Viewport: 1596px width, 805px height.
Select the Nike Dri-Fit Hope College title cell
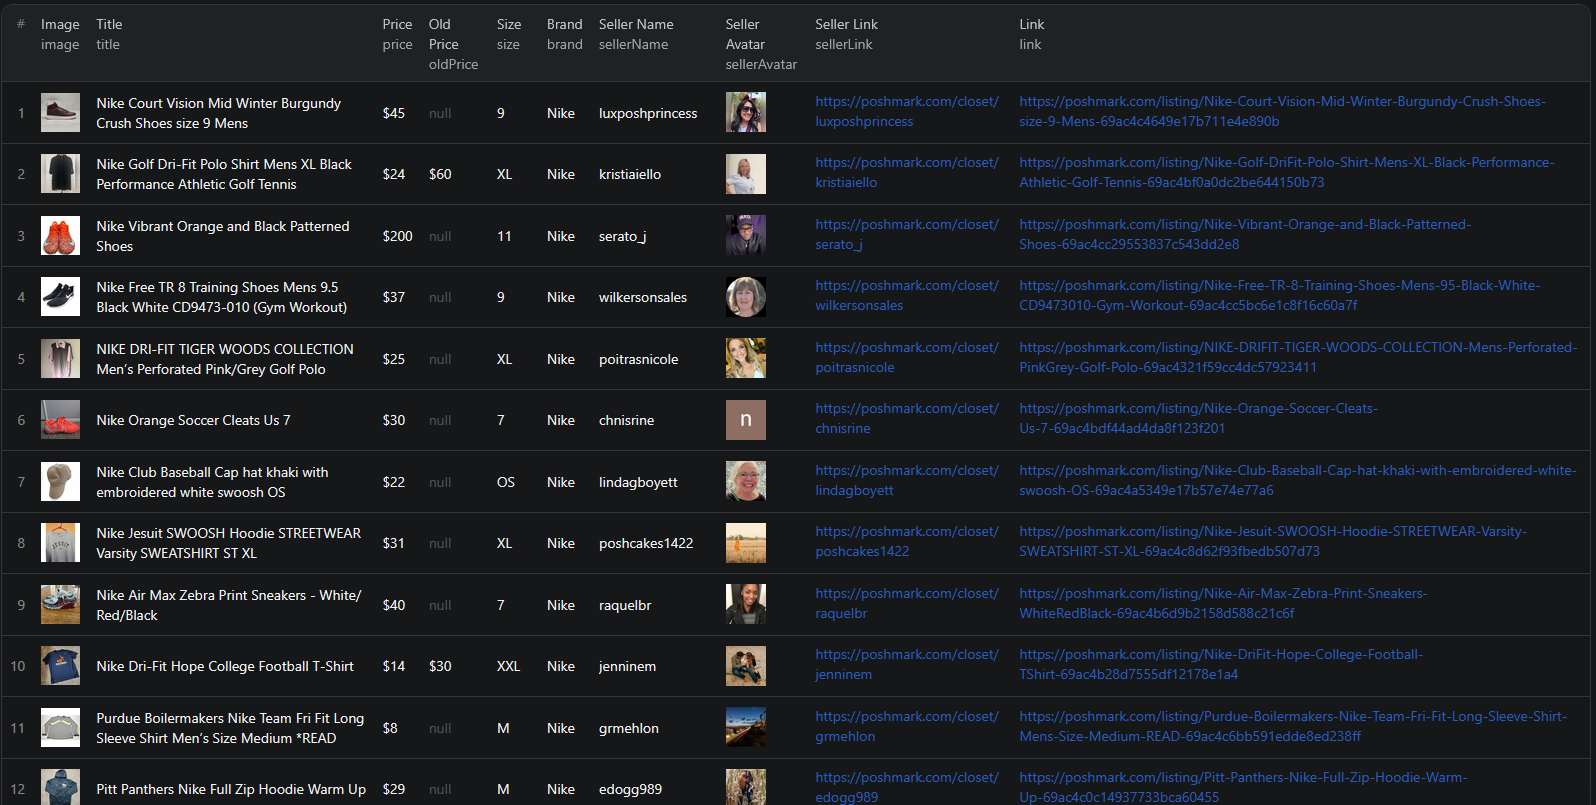tap(225, 666)
